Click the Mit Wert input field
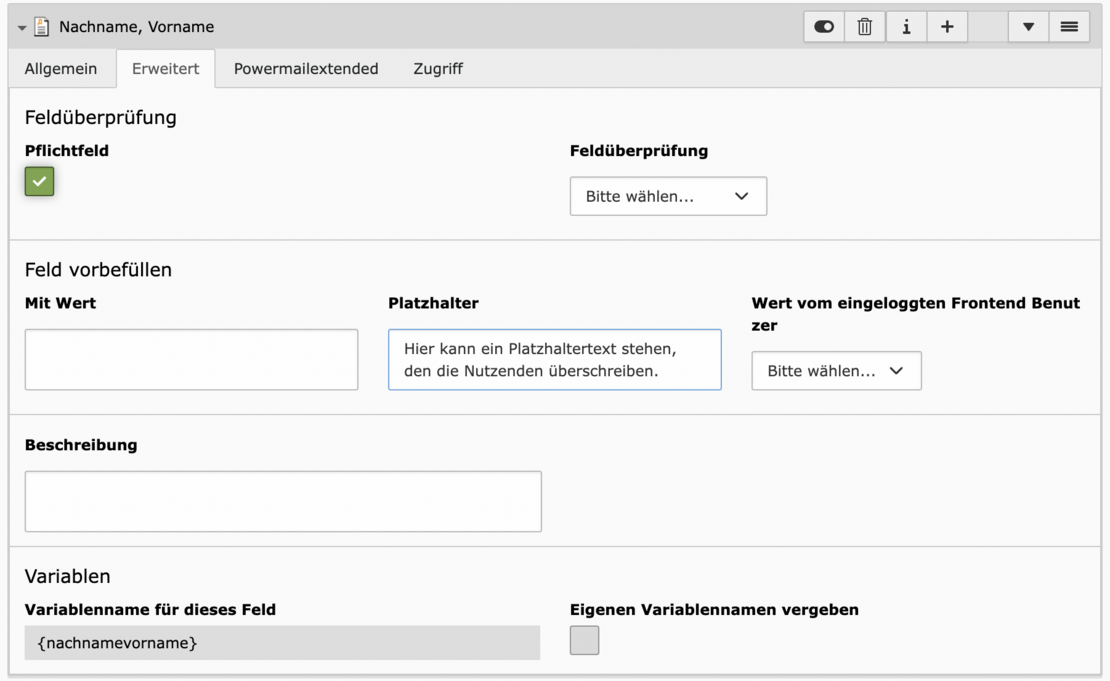Image resolution: width=1110 pixels, height=681 pixels. pos(191,360)
